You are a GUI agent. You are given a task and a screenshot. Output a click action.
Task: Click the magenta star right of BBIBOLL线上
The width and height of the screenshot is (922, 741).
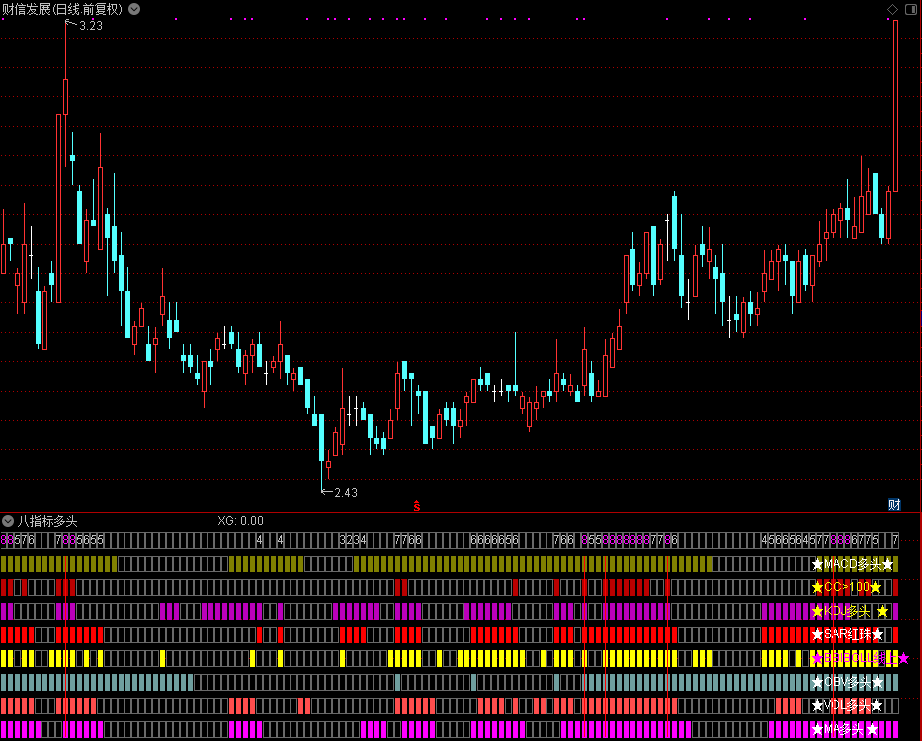(x=904, y=658)
